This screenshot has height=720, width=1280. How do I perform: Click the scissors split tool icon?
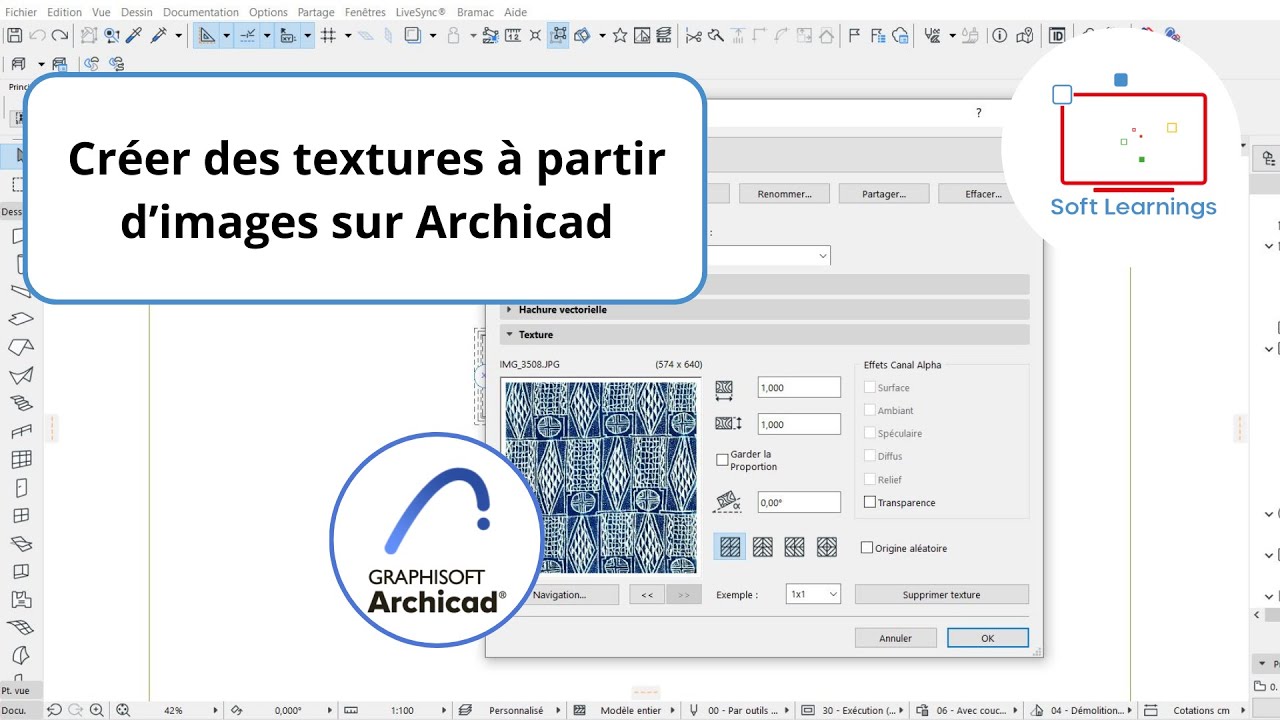pyautogui.click(x=693, y=35)
